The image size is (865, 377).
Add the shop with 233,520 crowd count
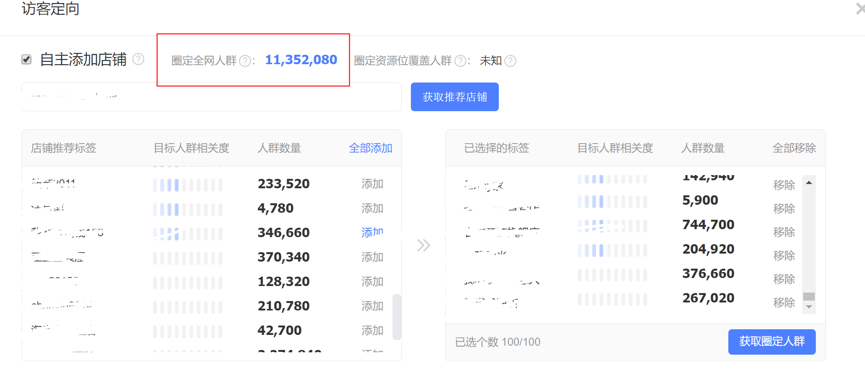coord(372,184)
